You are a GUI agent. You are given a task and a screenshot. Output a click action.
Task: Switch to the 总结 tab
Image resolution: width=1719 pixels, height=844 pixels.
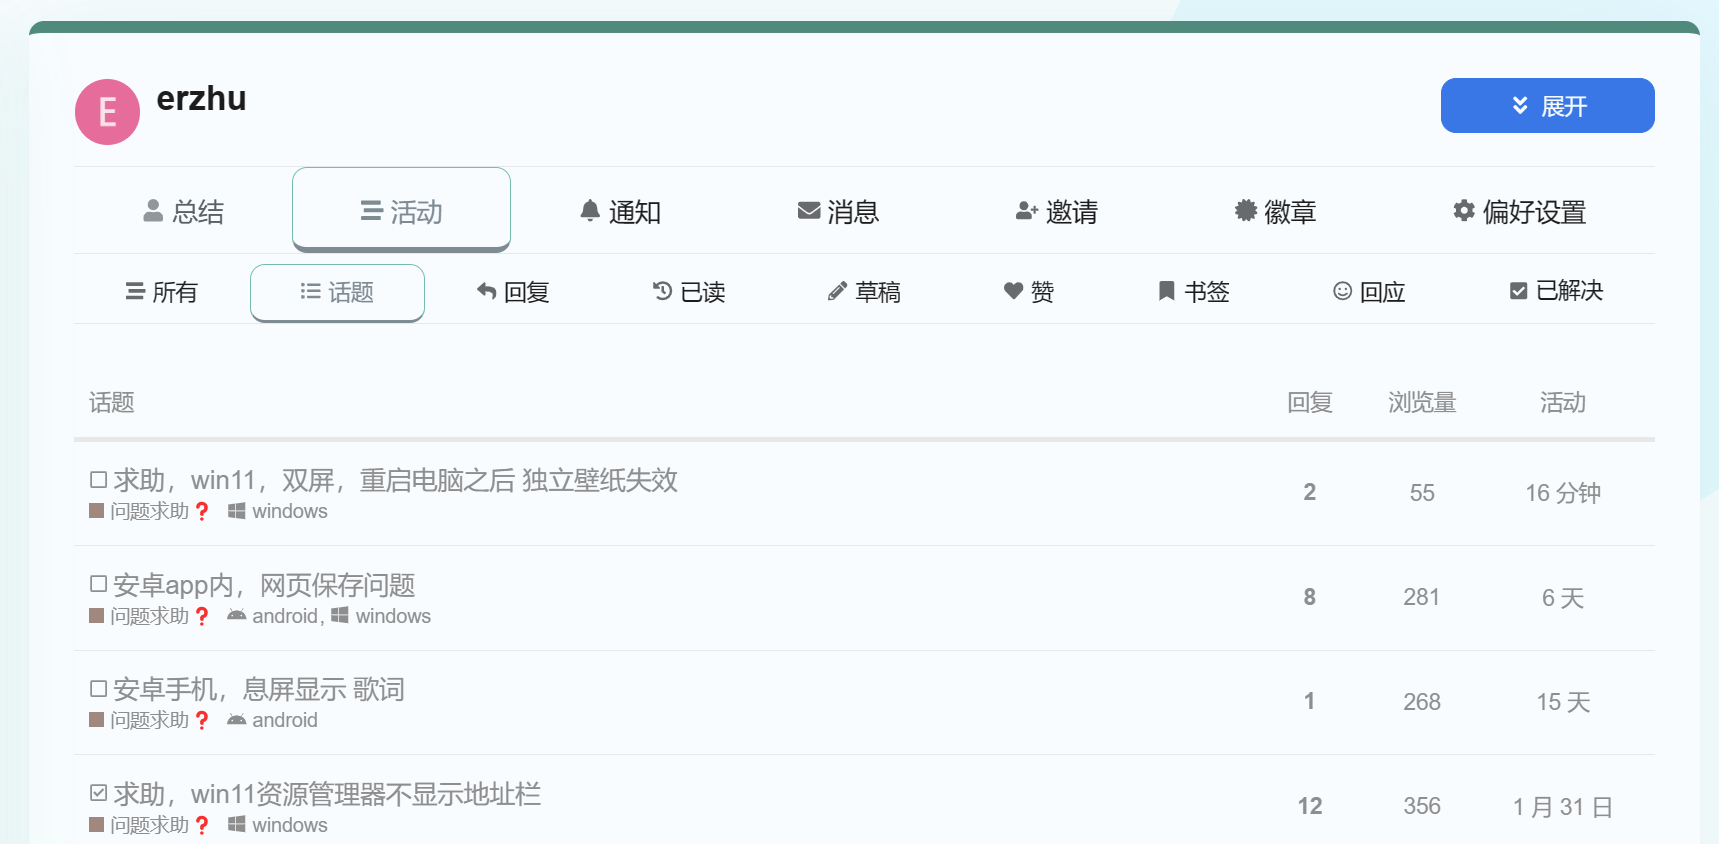(x=184, y=211)
